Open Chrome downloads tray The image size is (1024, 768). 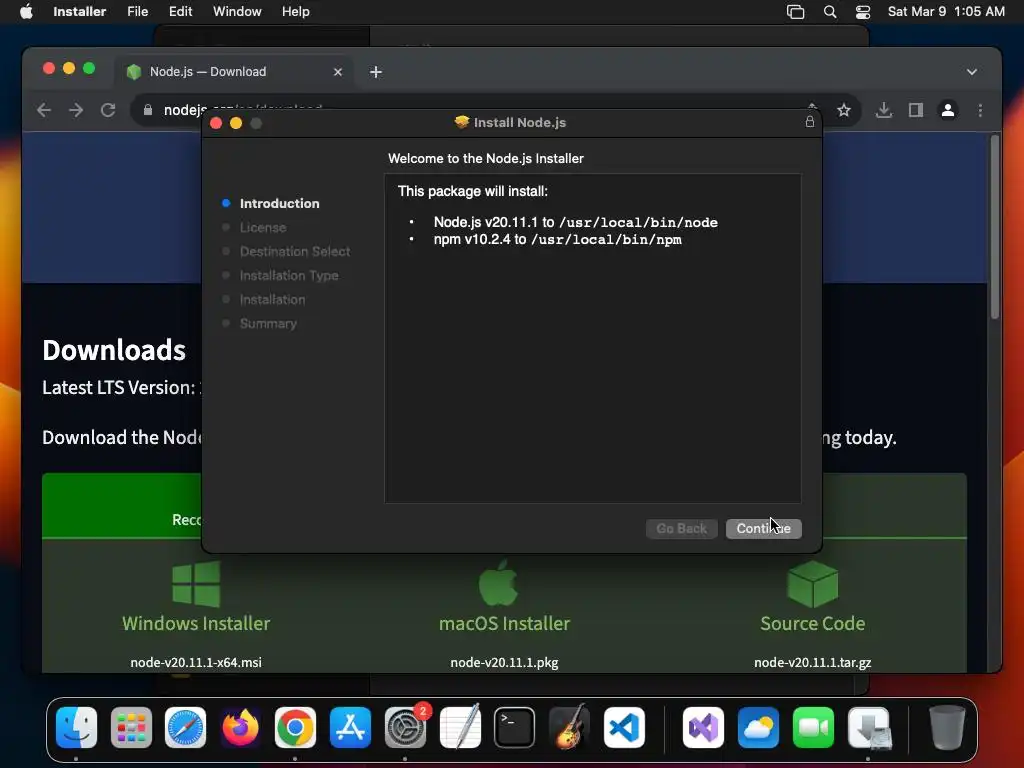(x=884, y=110)
